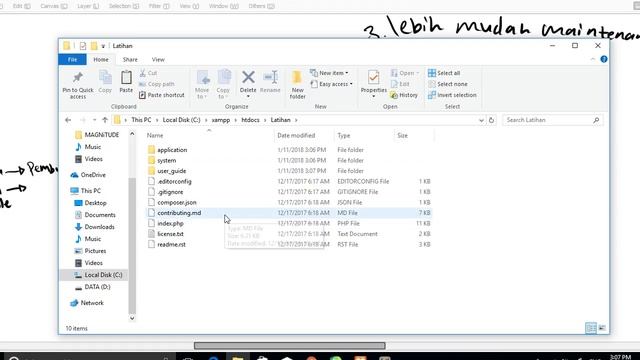The height and width of the screenshot is (360, 640).
Task: Open the Easy access dropdown
Action: [331, 84]
